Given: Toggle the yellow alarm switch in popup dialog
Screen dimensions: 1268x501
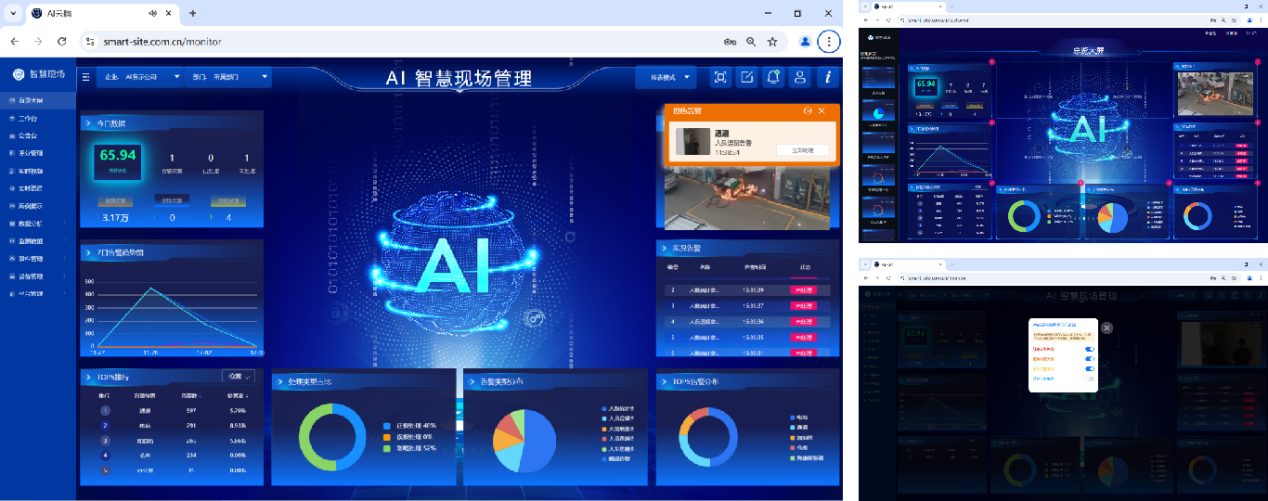Looking at the screenshot, I should [x=1090, y=369].
